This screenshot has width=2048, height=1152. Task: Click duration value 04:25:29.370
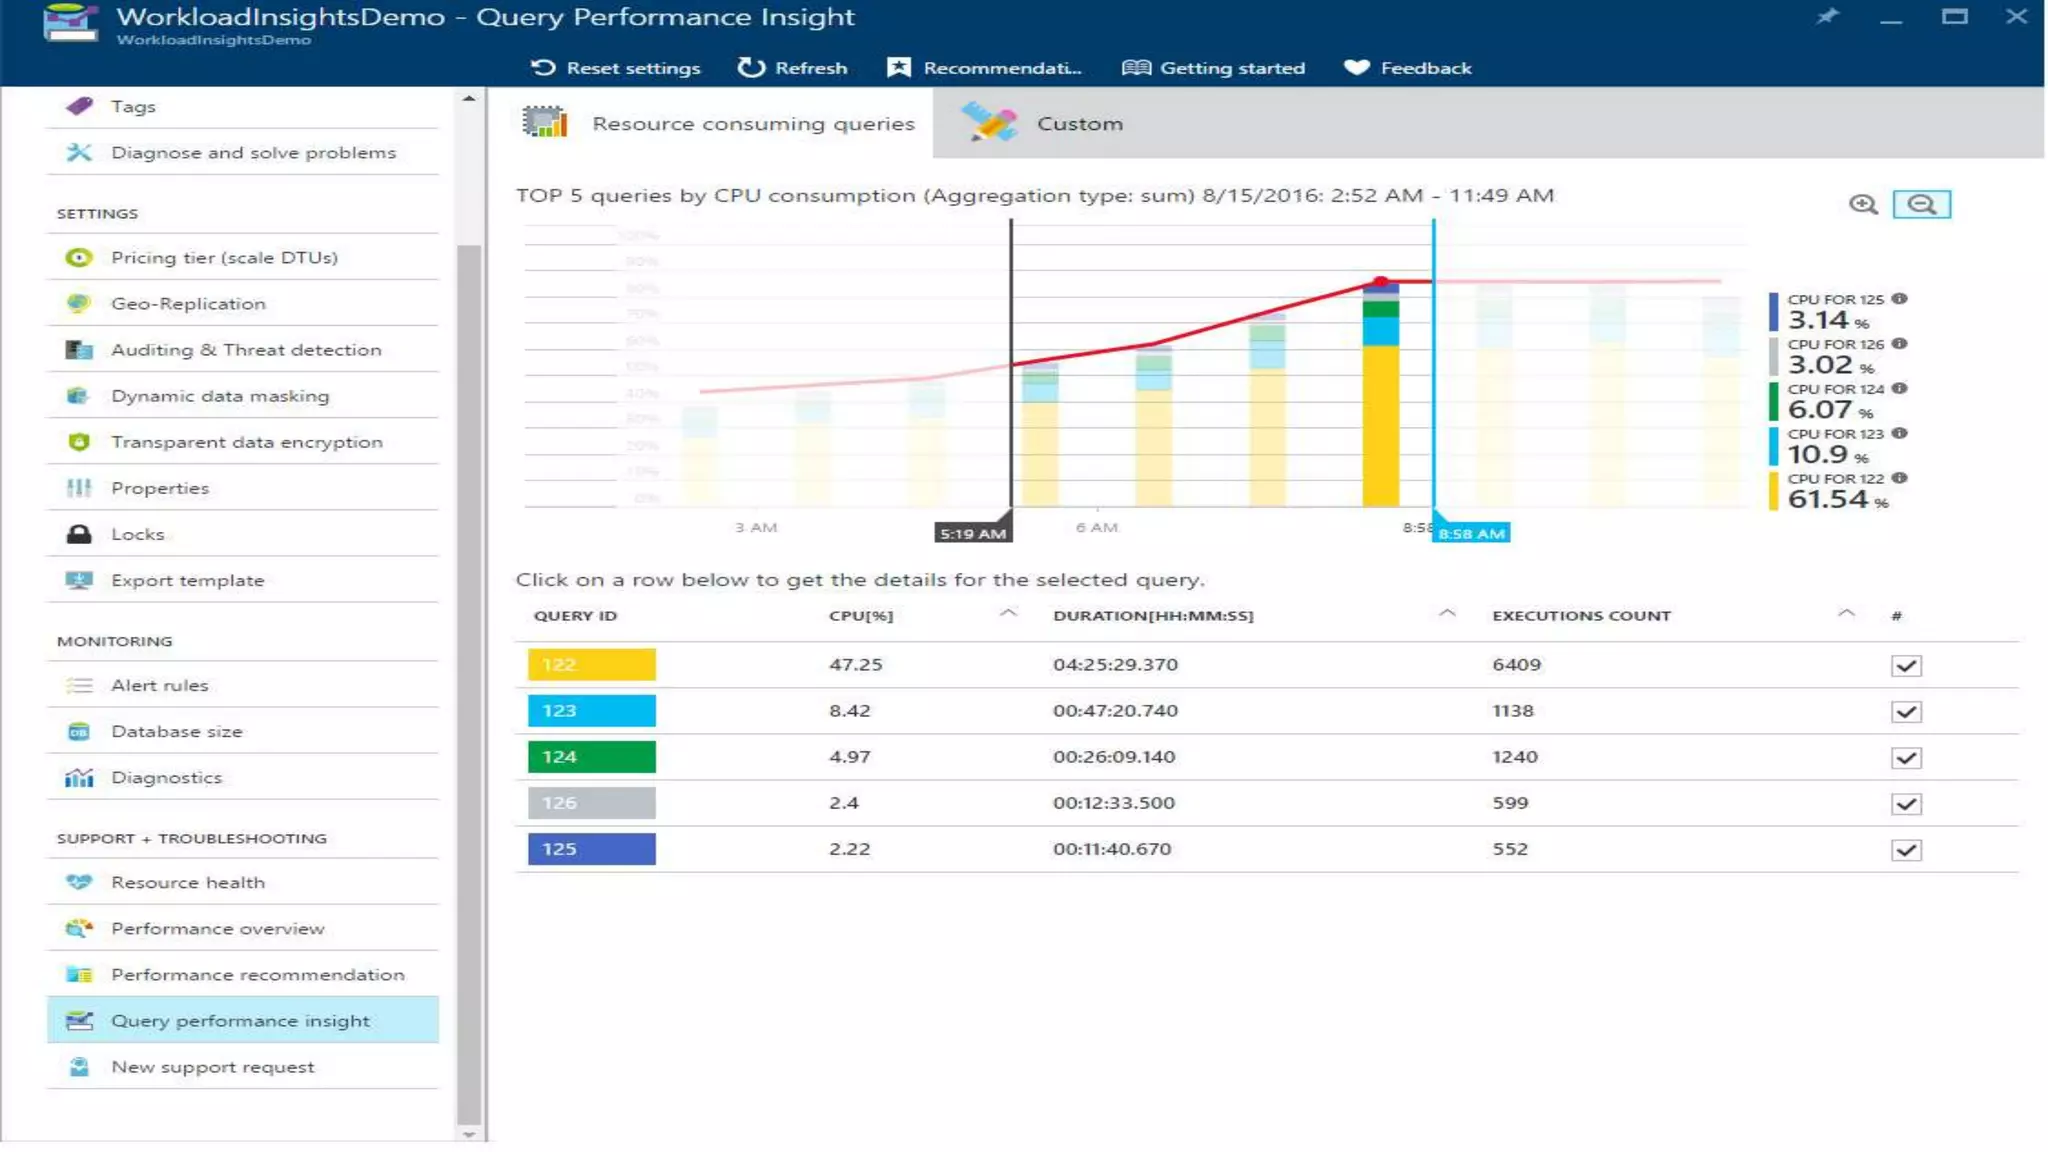point(1115,665)
